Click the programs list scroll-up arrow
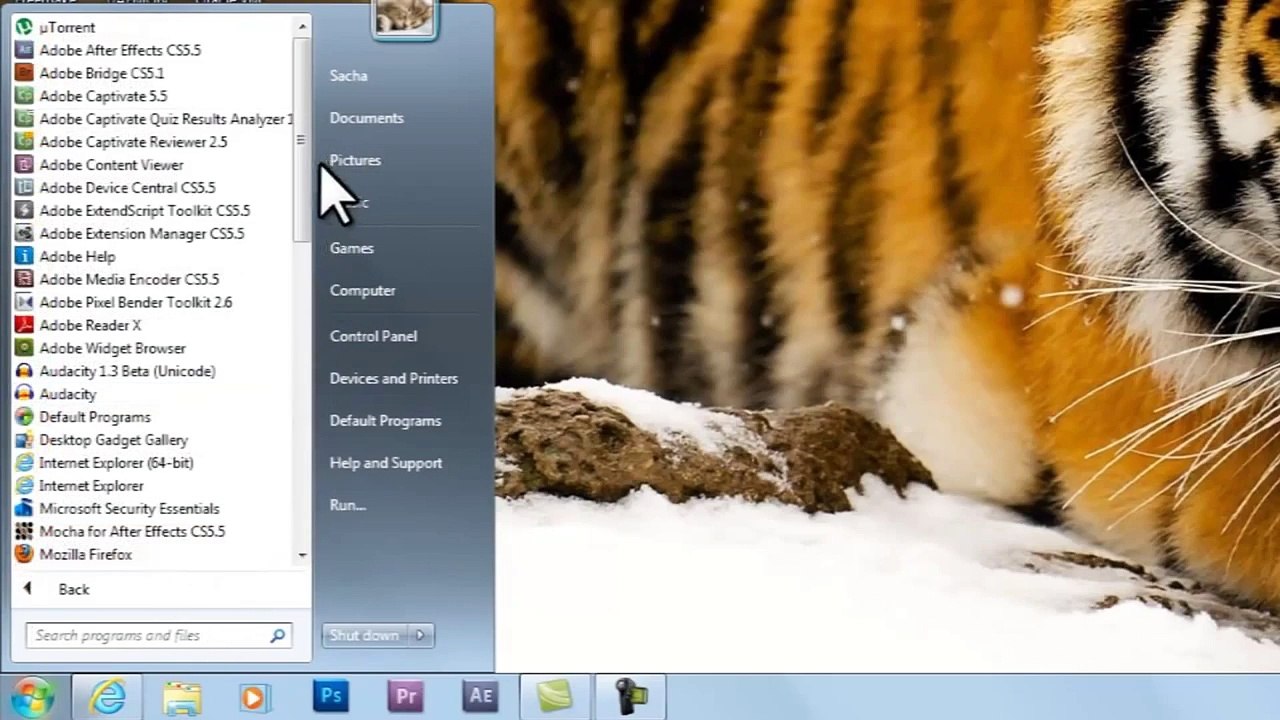The height and width of the screenshot is (720, 1280). 302,26
